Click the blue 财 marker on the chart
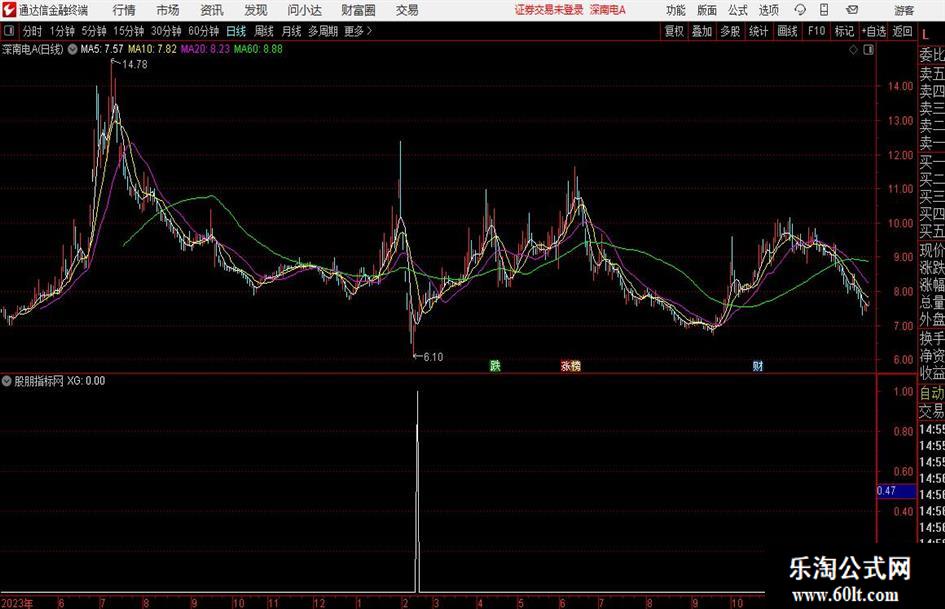 (x=758, y=366)
